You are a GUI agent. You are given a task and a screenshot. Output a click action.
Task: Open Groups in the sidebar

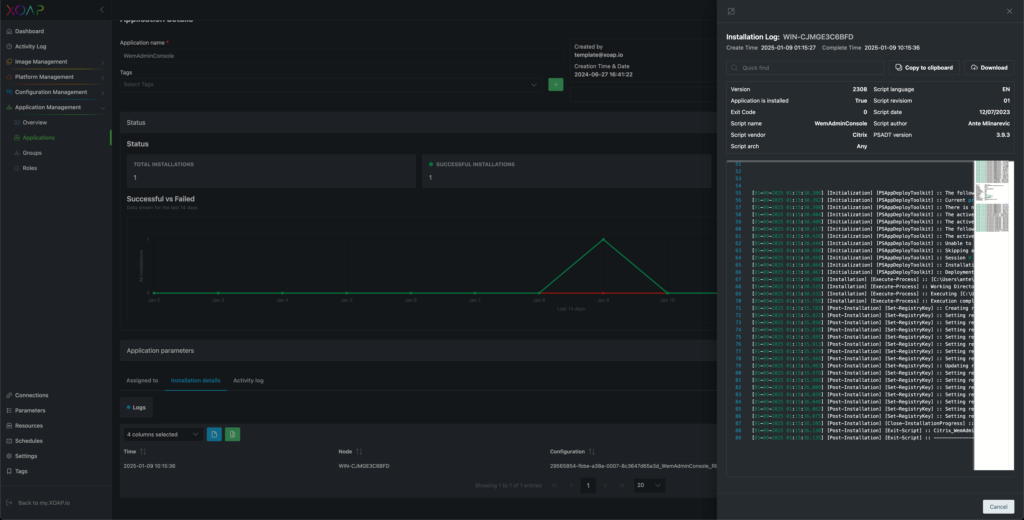[x=32, y=153]
